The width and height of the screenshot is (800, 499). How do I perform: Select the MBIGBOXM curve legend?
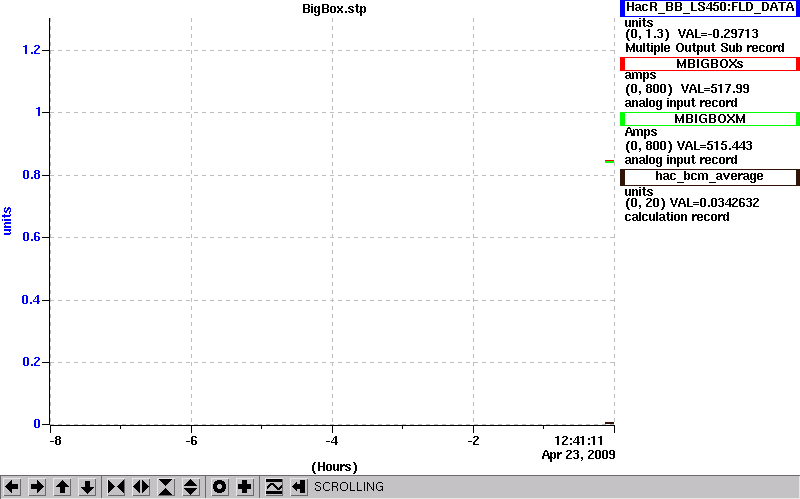tap(710, 119)
